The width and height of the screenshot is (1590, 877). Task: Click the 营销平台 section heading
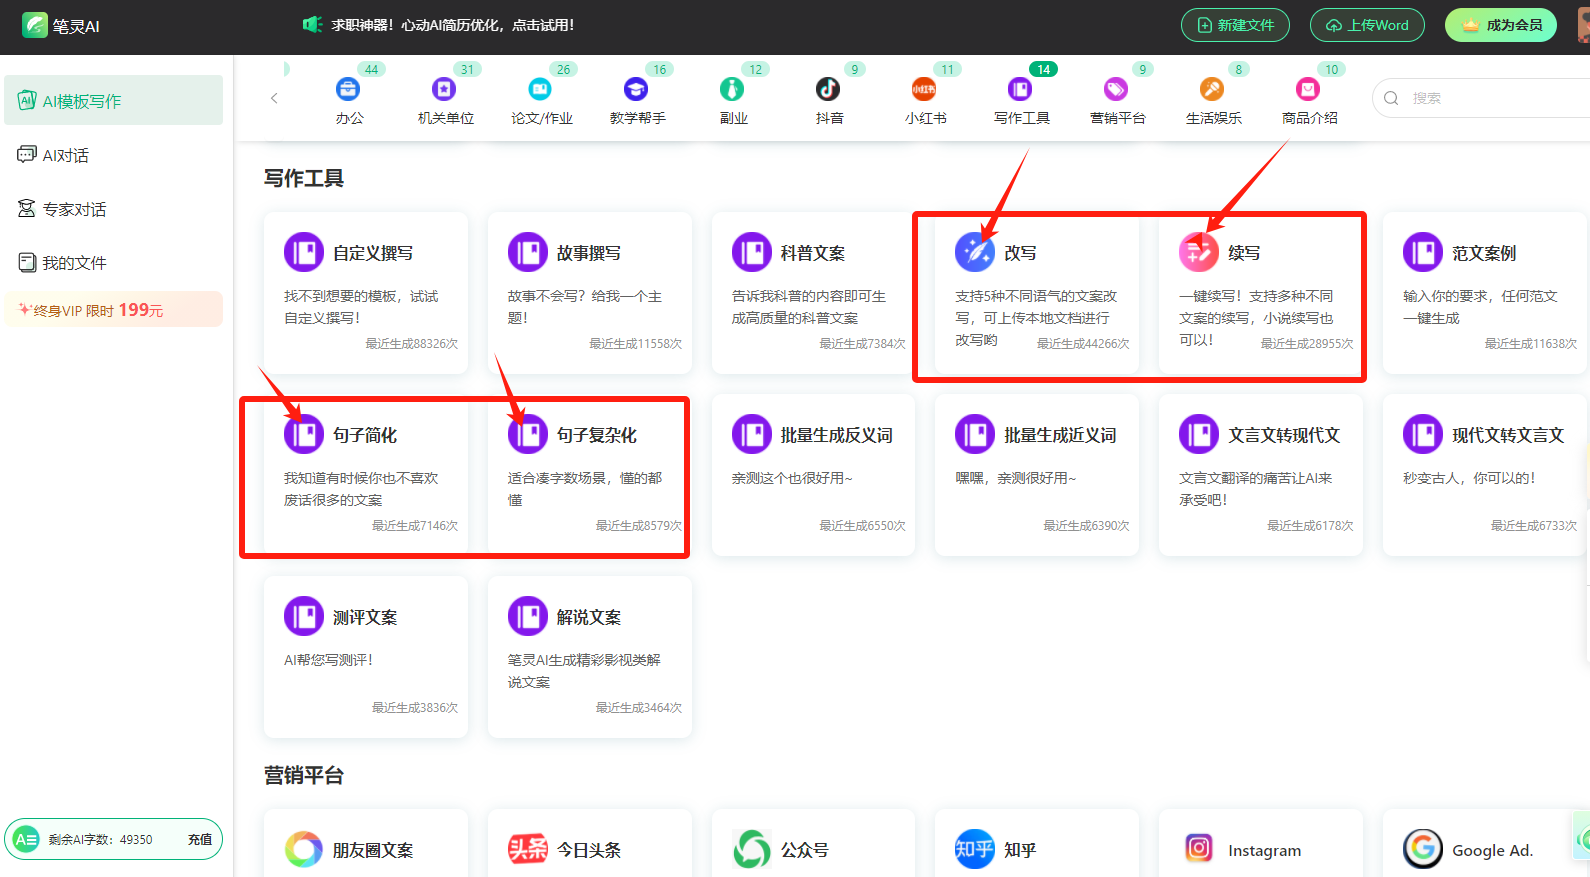[x=304, y=776]
